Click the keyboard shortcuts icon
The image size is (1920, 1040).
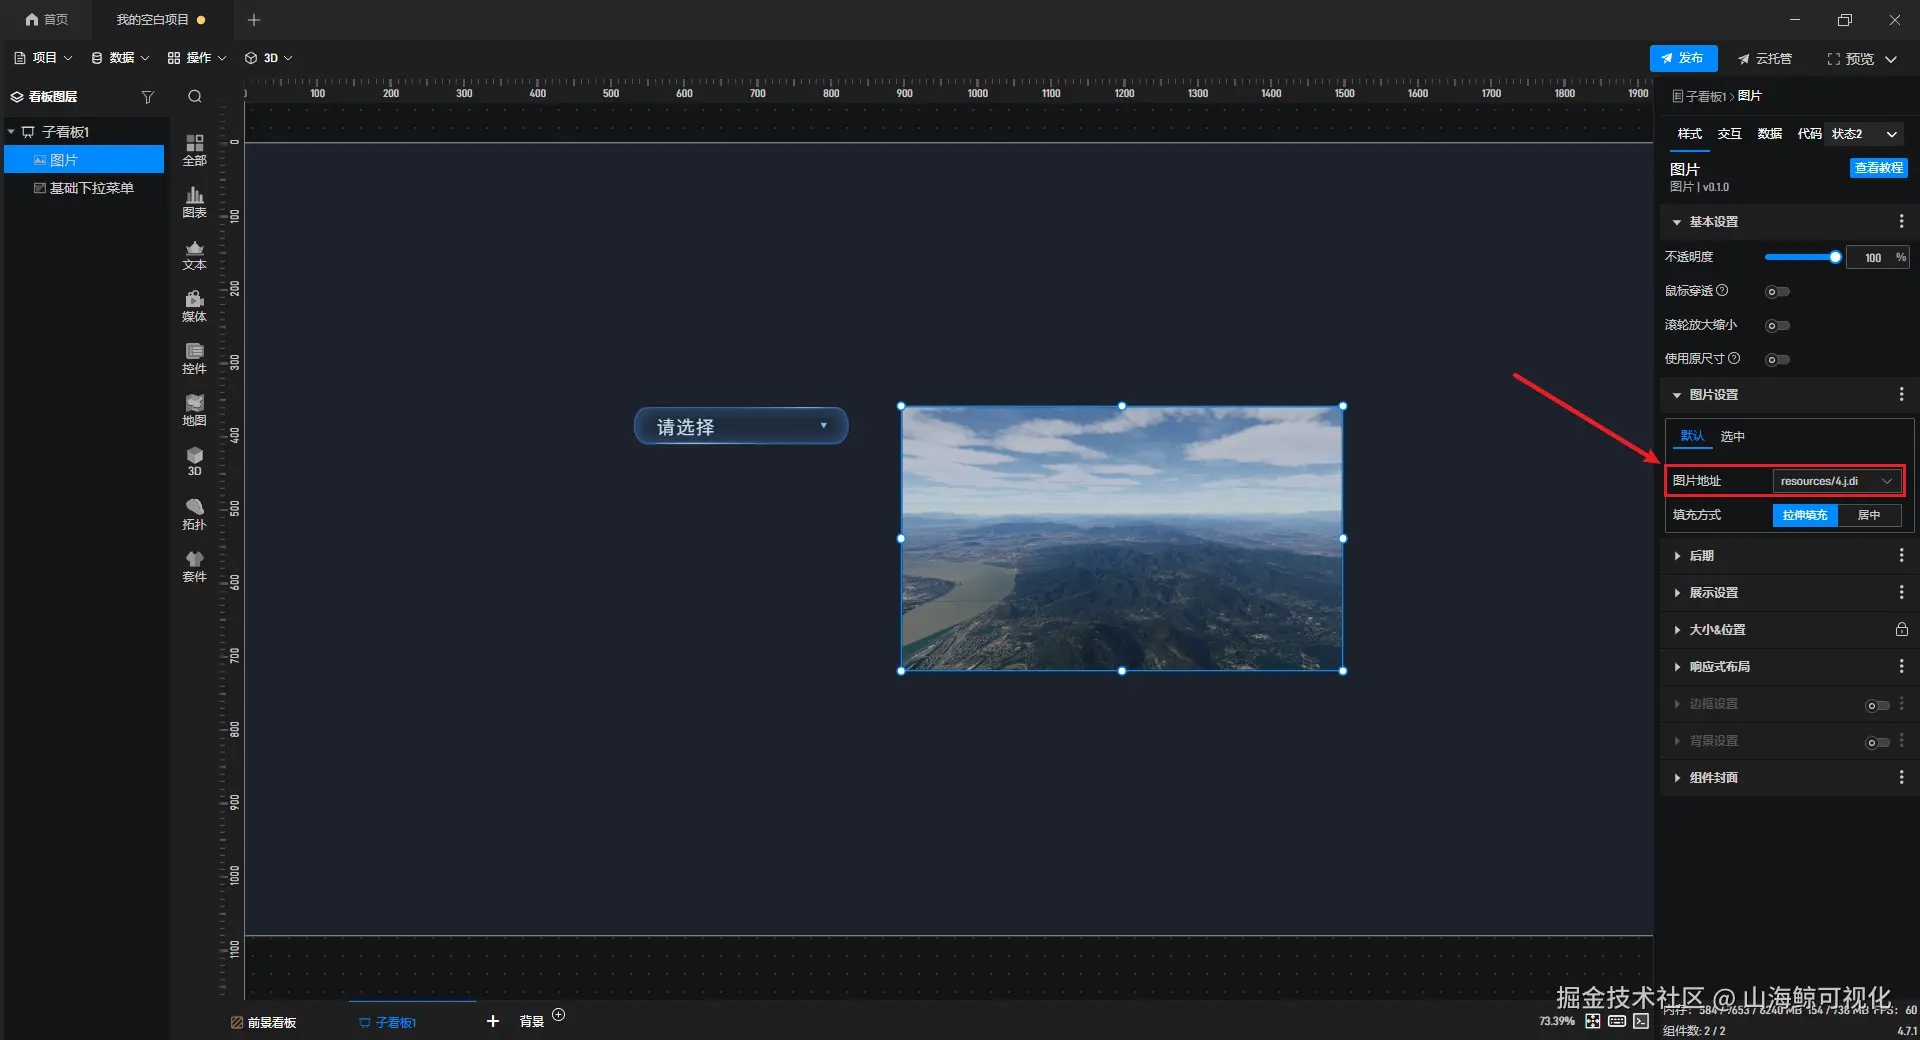coord(1617,1021)
